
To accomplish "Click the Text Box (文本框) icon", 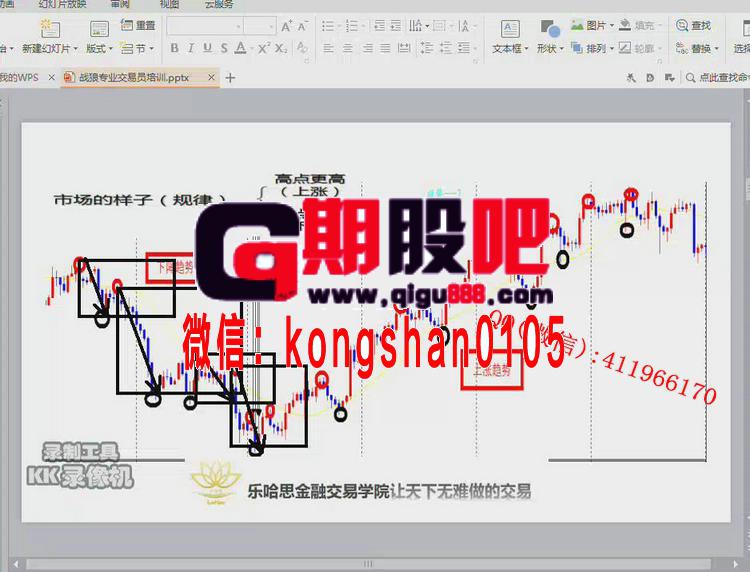I will click(x=510, y=29).
